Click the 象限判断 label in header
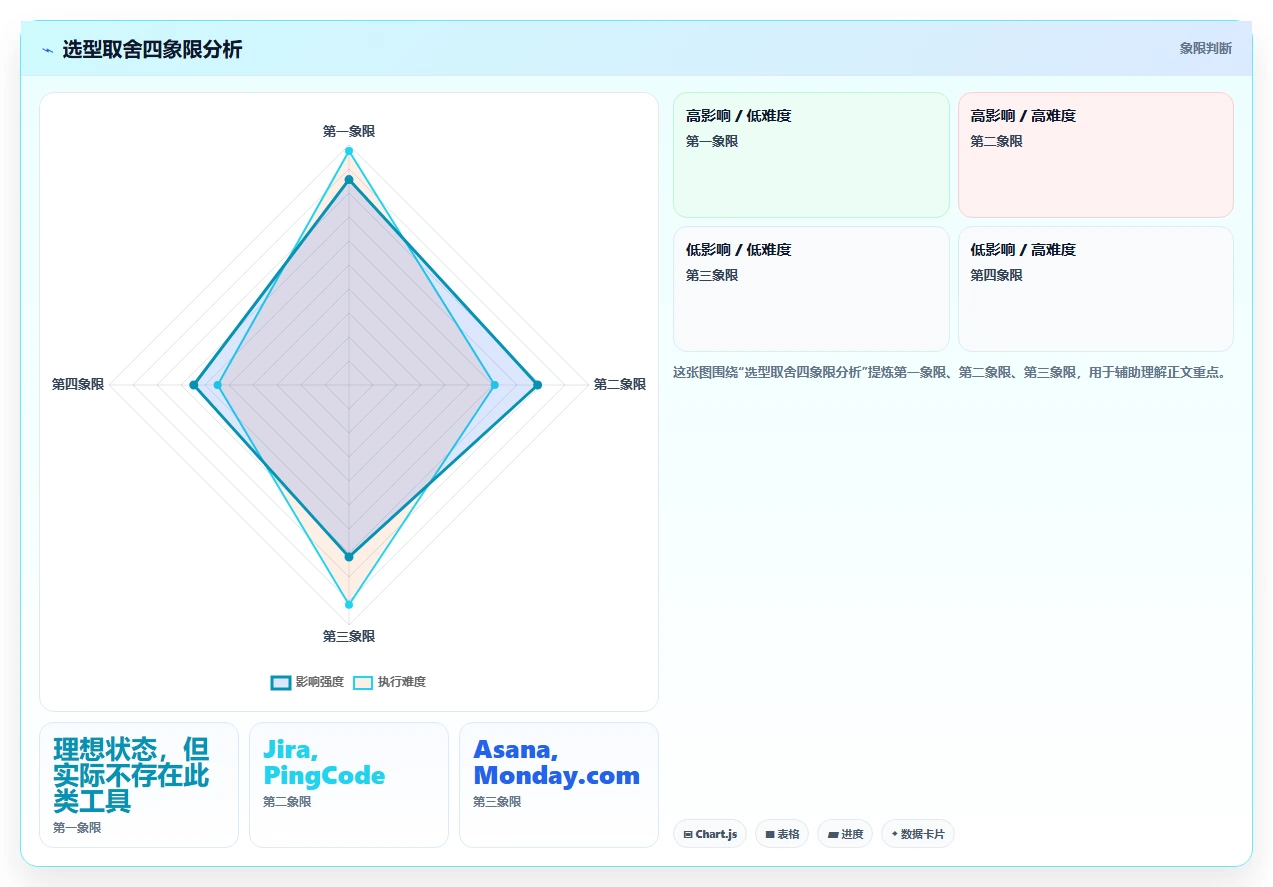Viewport: 1273px width, 887px height. (1205, 48)
